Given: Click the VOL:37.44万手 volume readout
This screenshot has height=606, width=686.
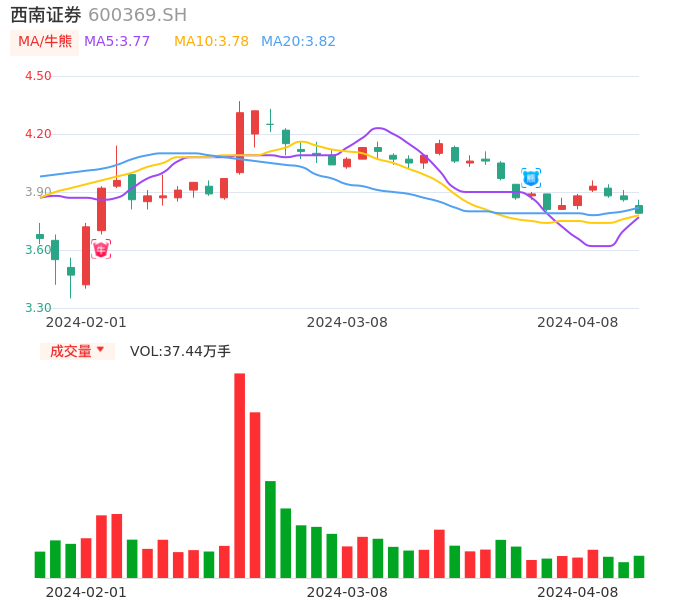Looking at the screenshot, I should click(x=180, y=351).
